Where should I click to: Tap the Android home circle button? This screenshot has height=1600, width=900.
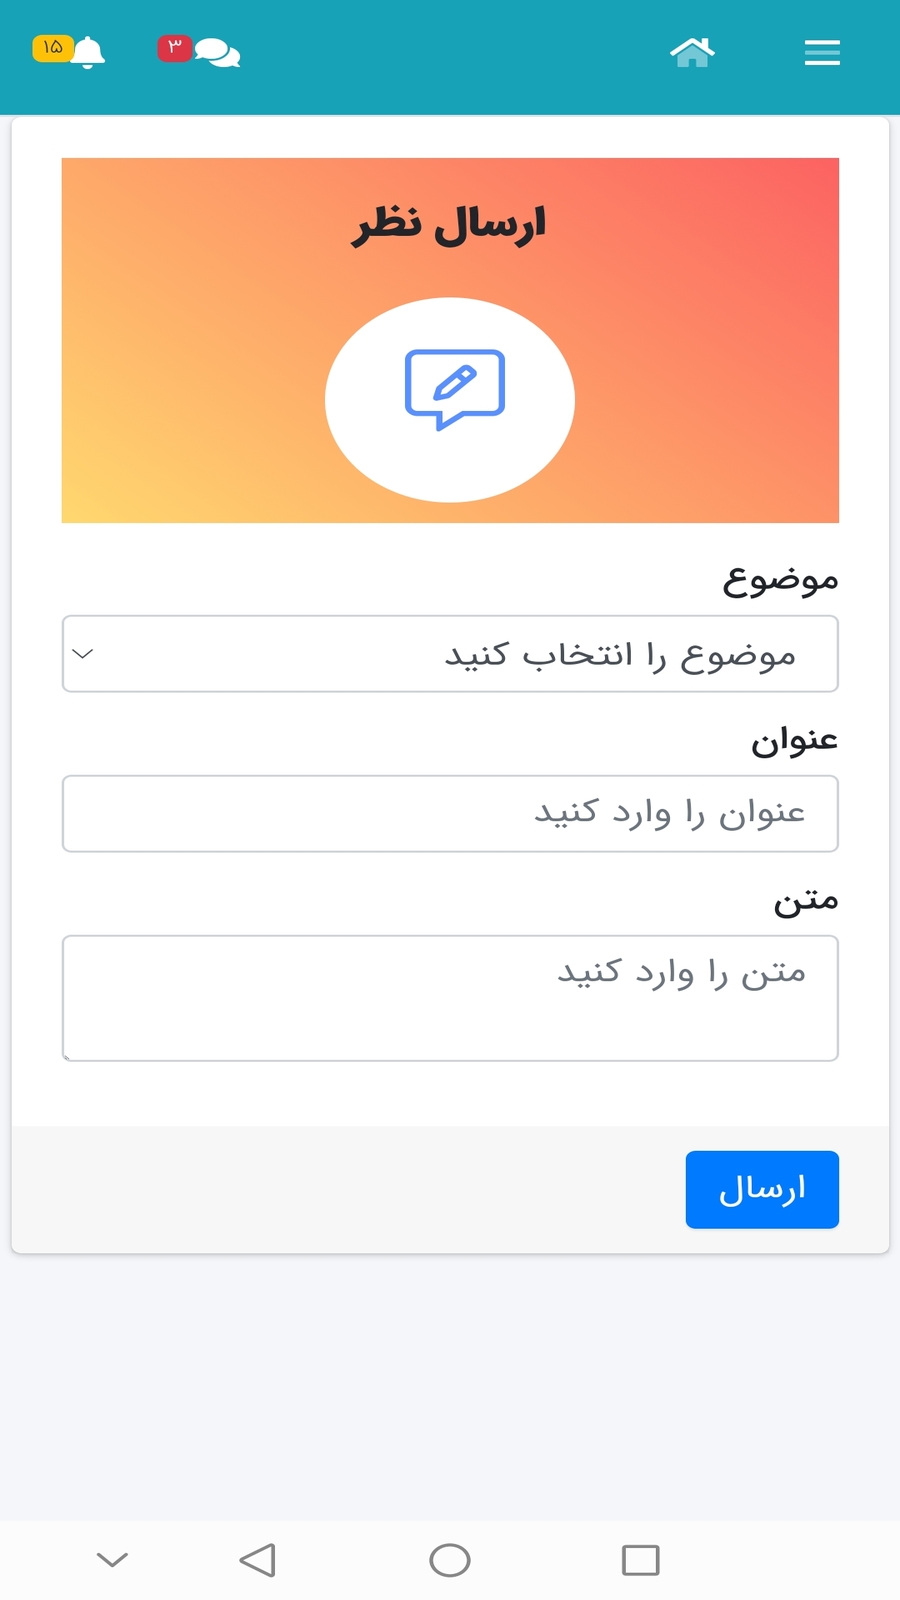pos(450,1560)
